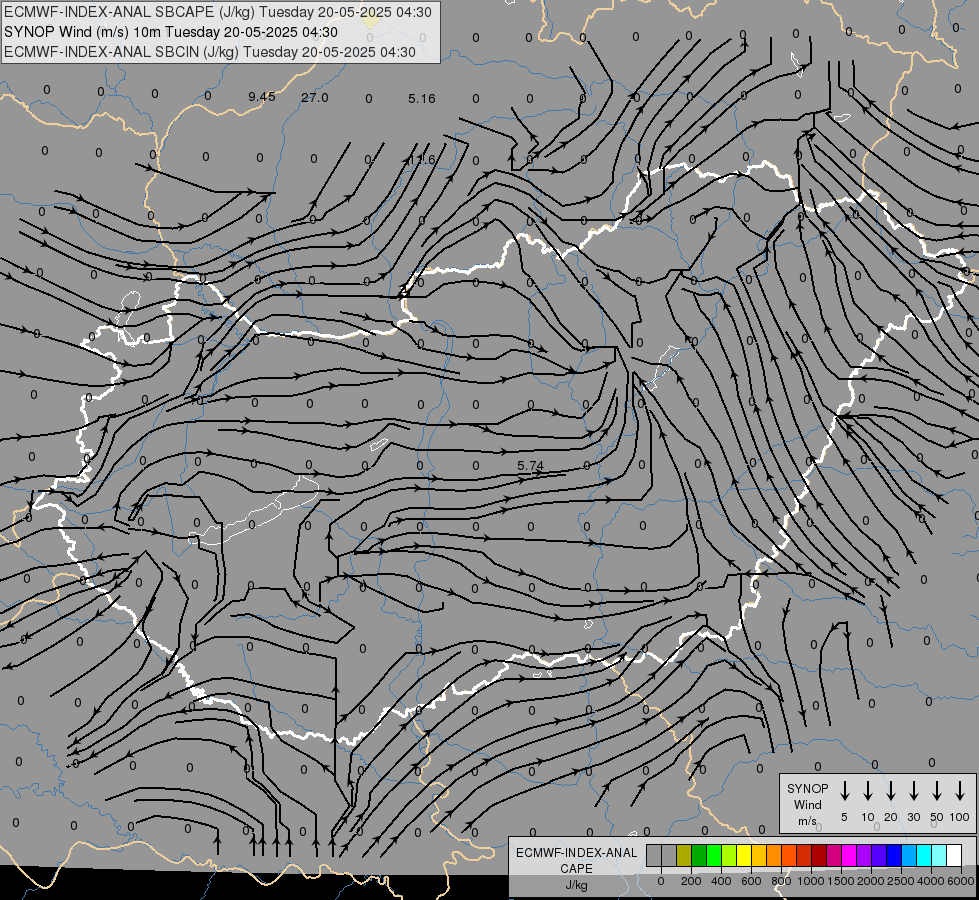The width and height of the screenshot is (979, 900).
Task: Click the ECMWF-INDEX-ANAL label in the CAPE scale
Action: [576, 853]
